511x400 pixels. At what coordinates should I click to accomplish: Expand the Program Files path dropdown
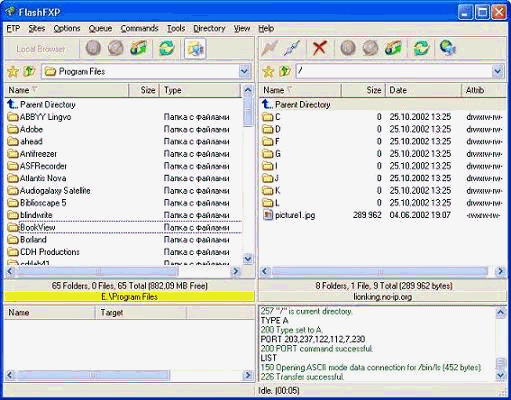click(x=244, y=71)
